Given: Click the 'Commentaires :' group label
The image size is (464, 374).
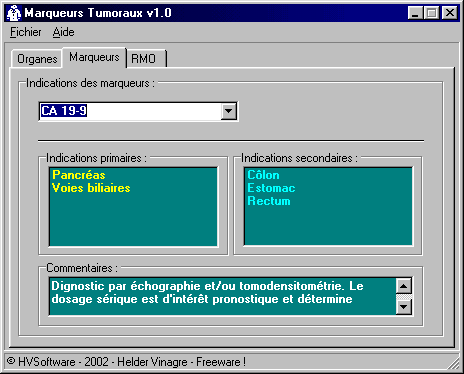Looking at the screenshot, I should coord(82,268).
